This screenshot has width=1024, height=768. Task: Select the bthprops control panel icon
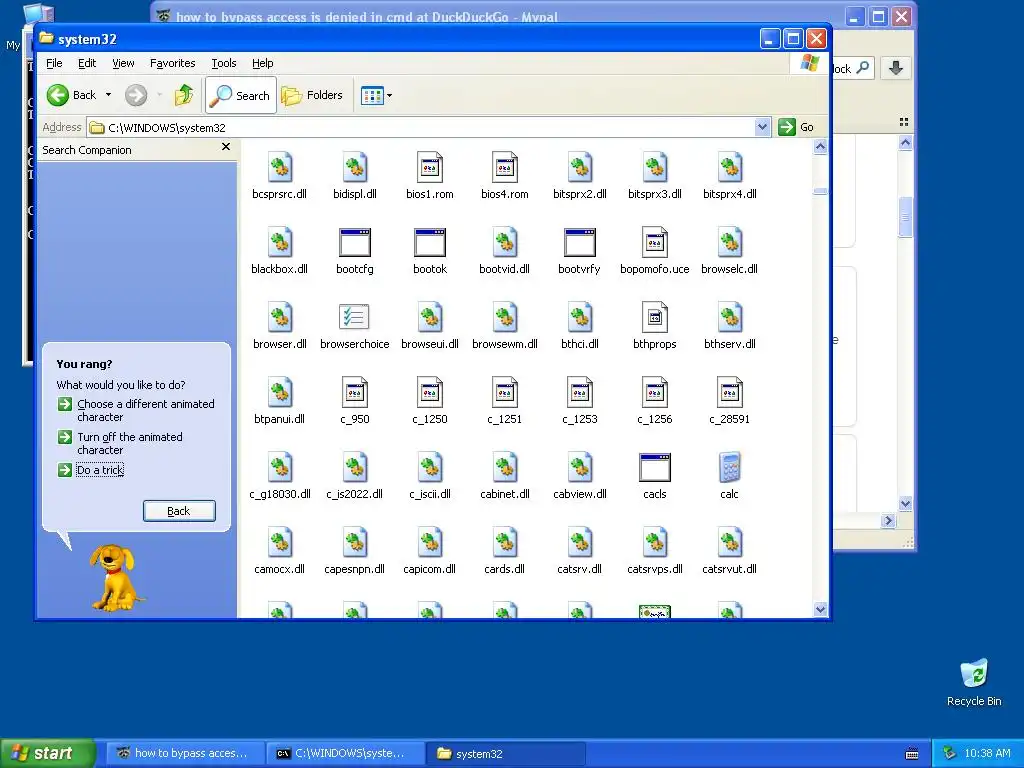pyautogui.click(x=654, y=317)
